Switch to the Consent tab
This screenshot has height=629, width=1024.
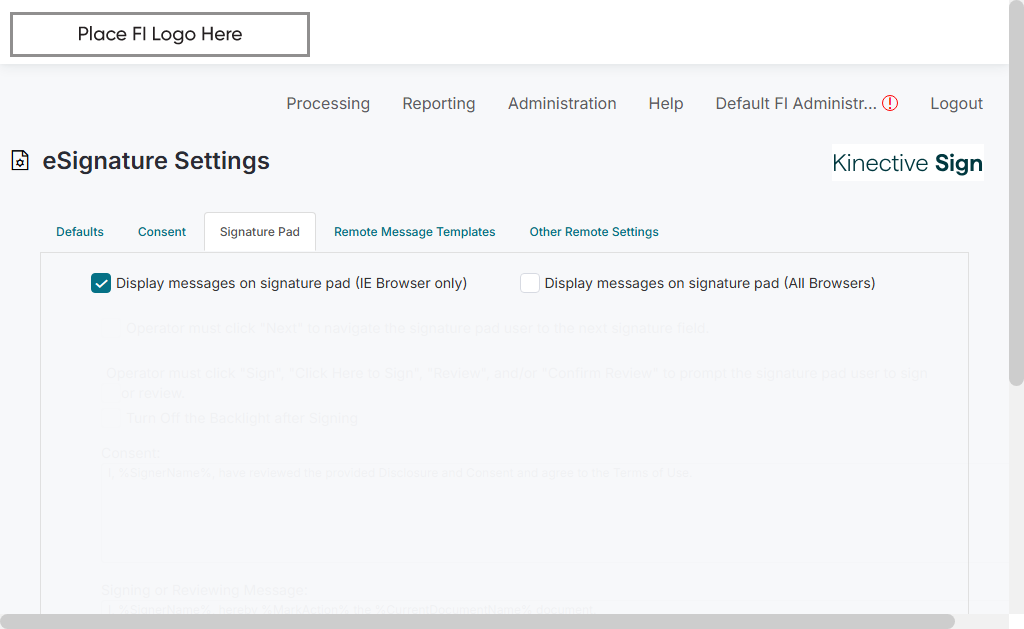click(162, 232)
